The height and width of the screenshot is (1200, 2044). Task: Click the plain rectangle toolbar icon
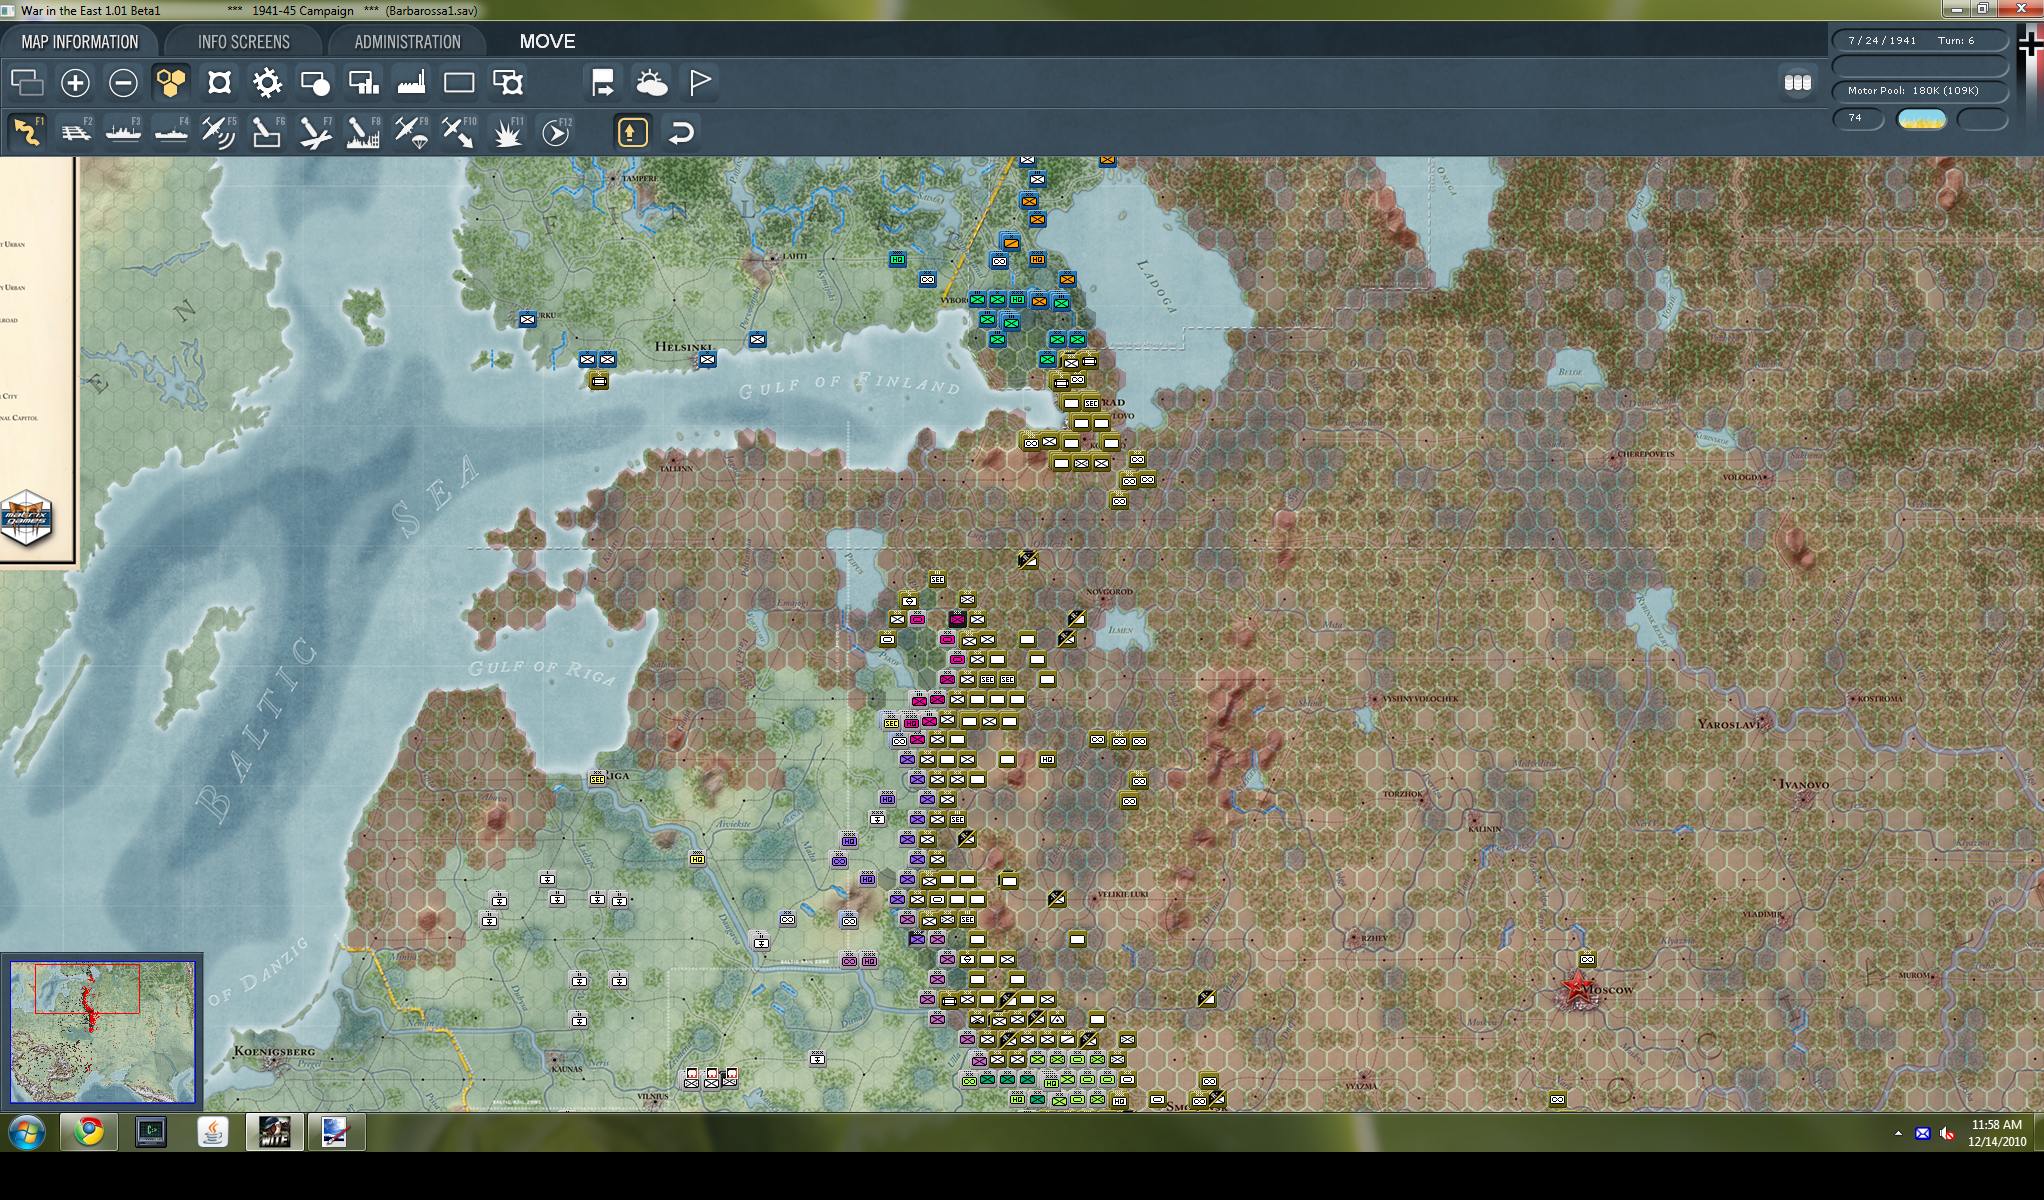(x=459, y=82)
